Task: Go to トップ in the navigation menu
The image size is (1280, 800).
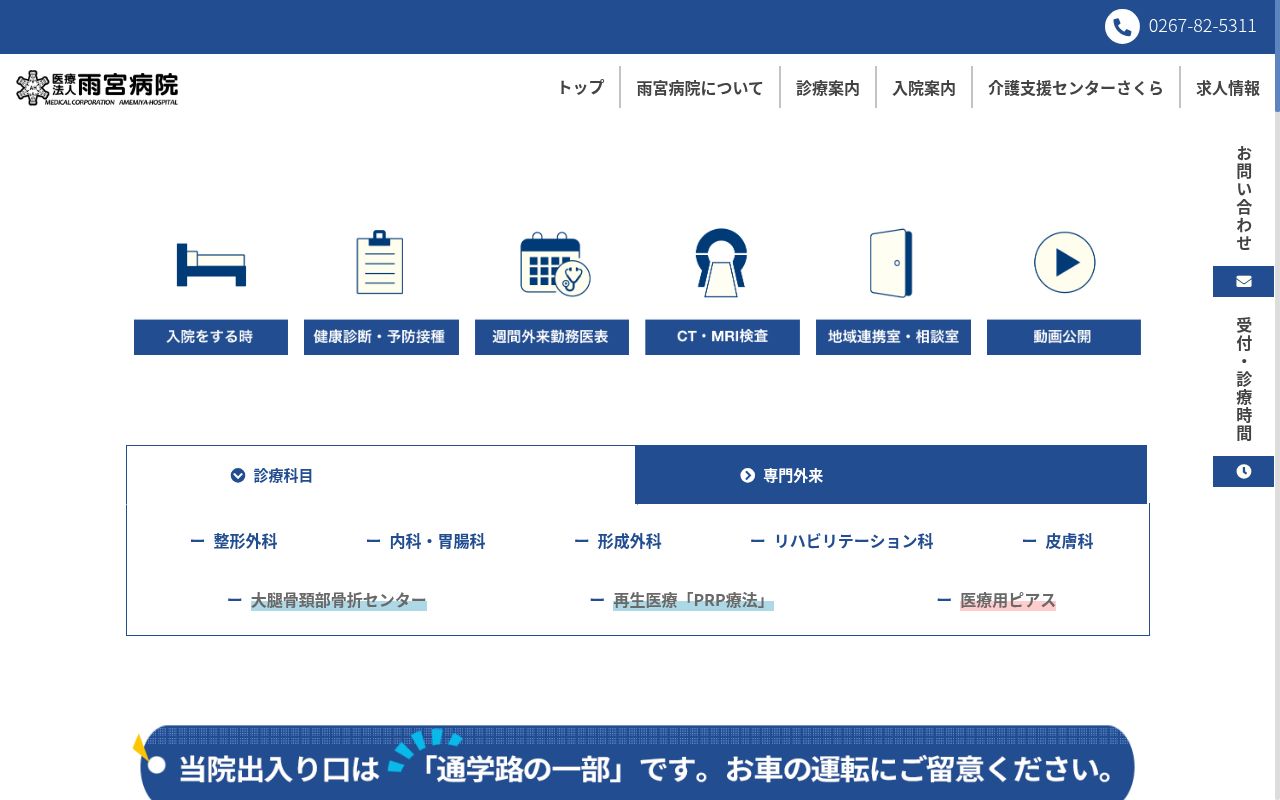Action: [580, 87]
